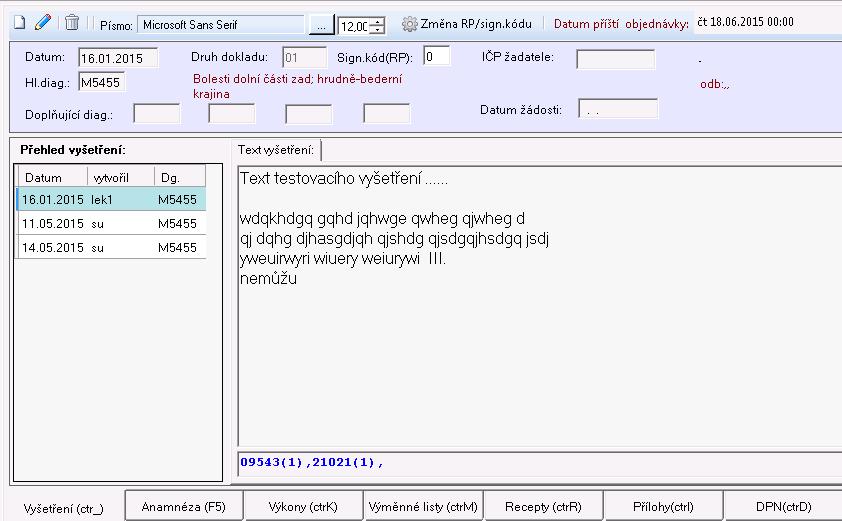Select the examination row dated 11.05.2015
The image size is (842, 521).
click(x=111, y=223)
